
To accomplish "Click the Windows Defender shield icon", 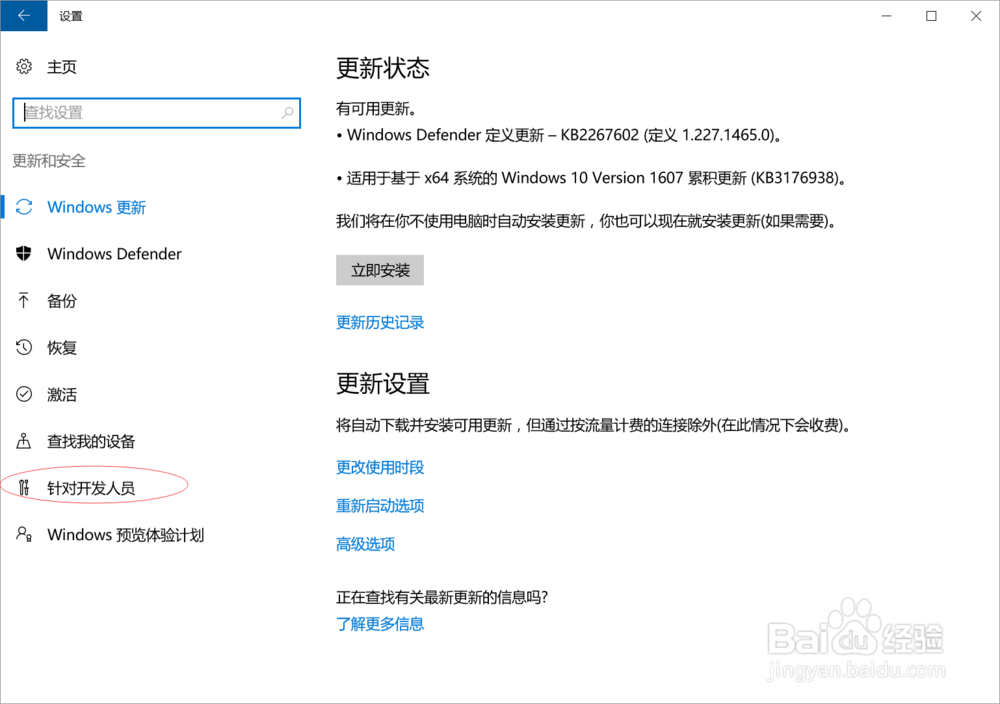I will (24, 254).
